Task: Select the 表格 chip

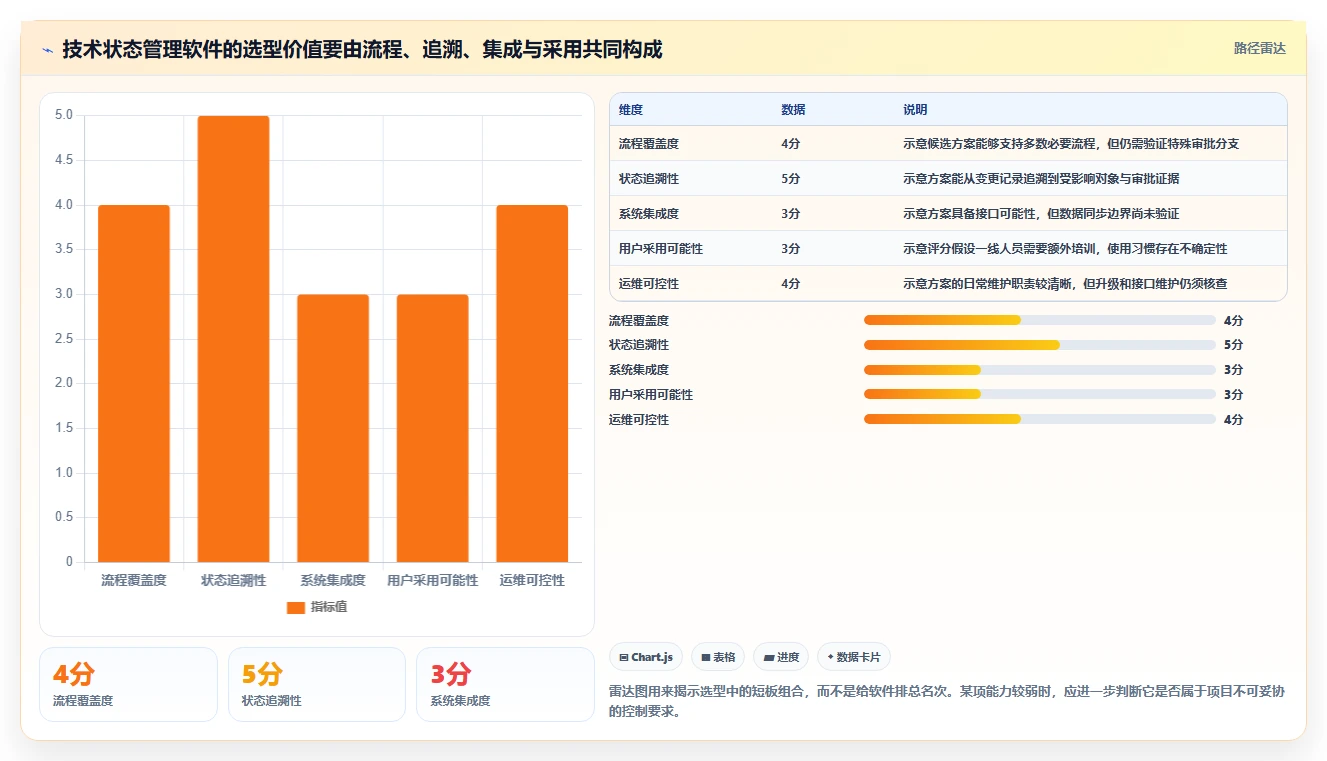Action: (717, 657)
